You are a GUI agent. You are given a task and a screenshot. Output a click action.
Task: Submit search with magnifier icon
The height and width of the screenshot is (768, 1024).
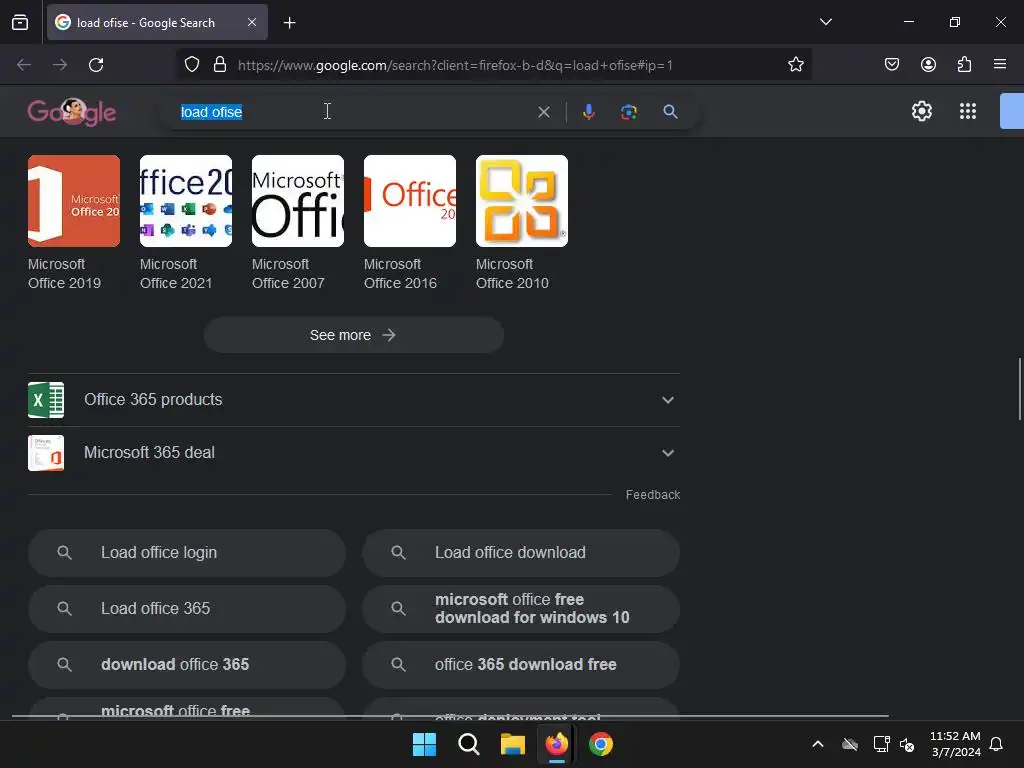[670, 112]
